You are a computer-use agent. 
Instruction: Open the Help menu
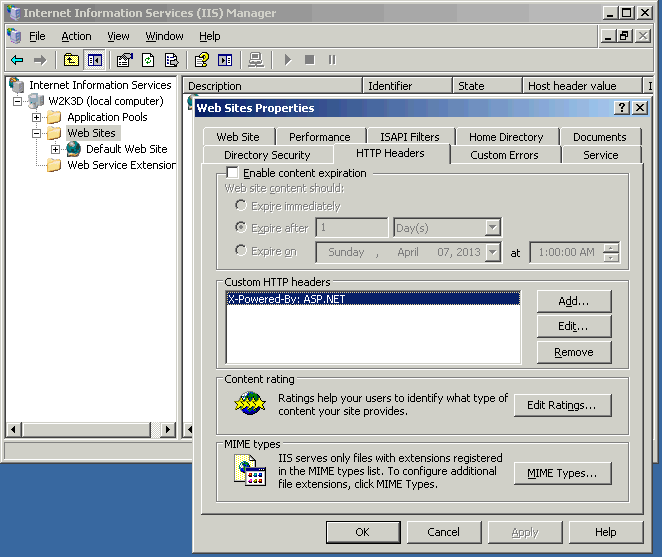click(210, 36)
